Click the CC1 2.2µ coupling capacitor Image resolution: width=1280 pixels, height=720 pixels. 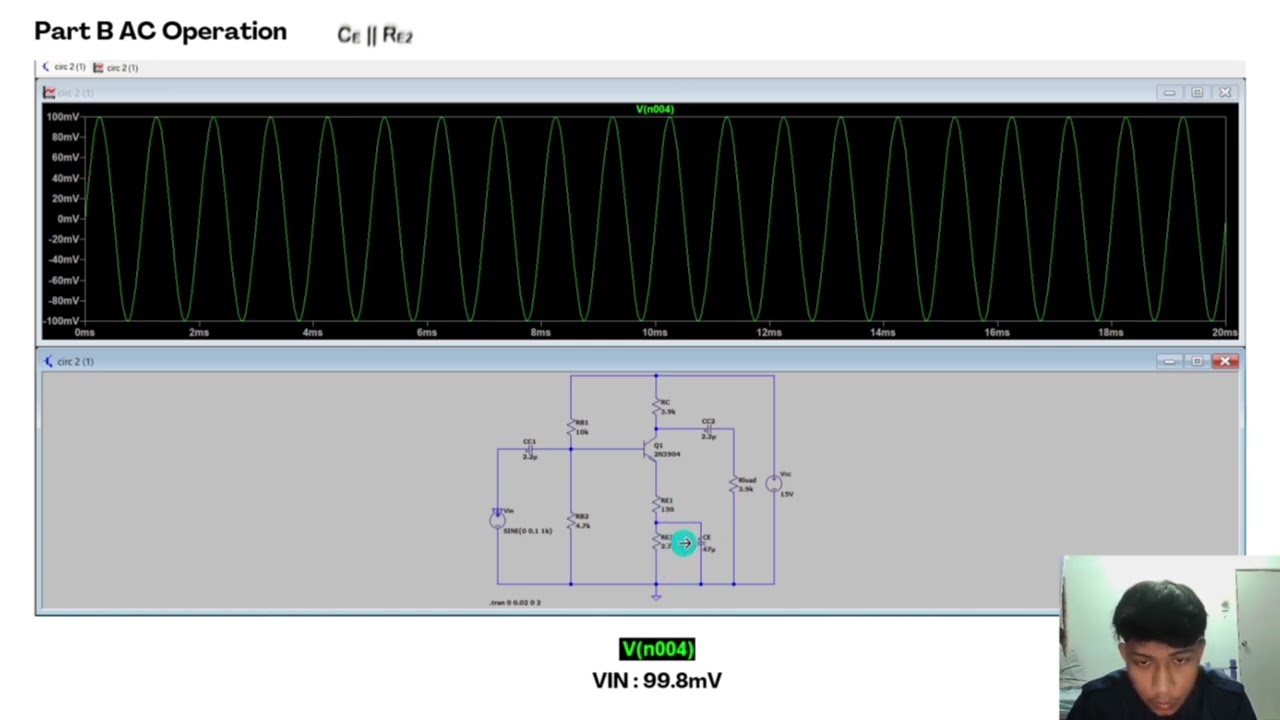530,449
